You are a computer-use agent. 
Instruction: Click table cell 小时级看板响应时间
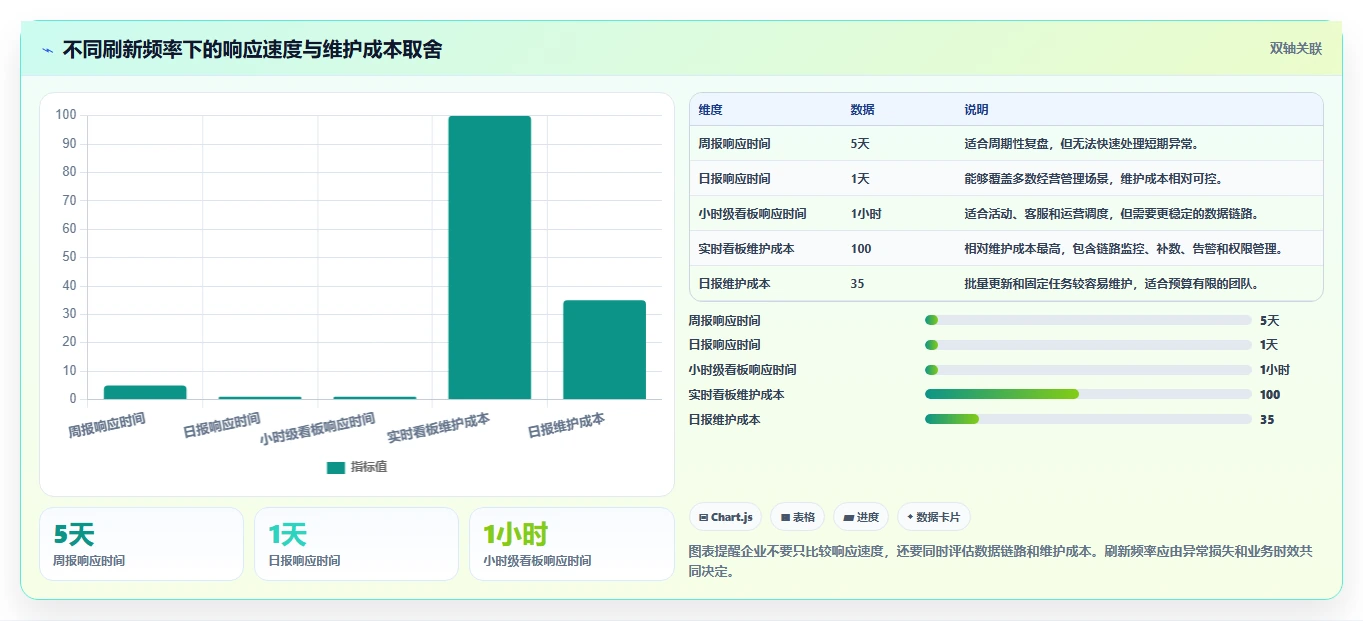(x=752, y=214)
